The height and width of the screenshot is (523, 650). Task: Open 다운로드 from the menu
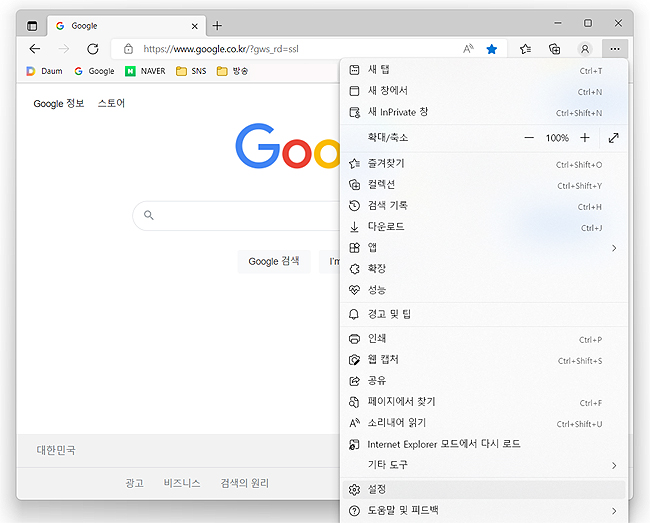click(x=483, y=227)
